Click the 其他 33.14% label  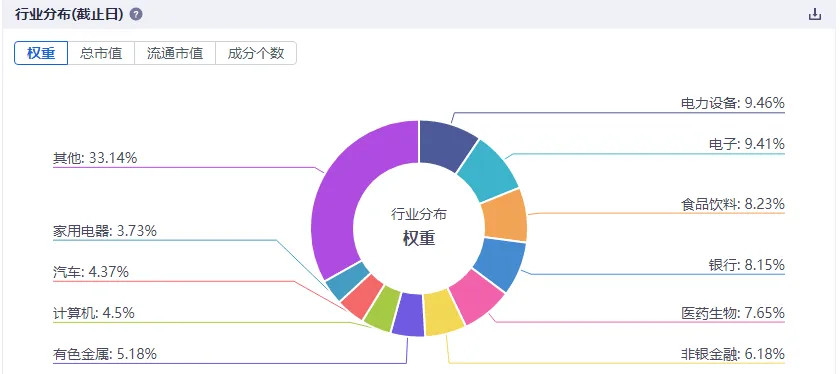coord(95,158)
